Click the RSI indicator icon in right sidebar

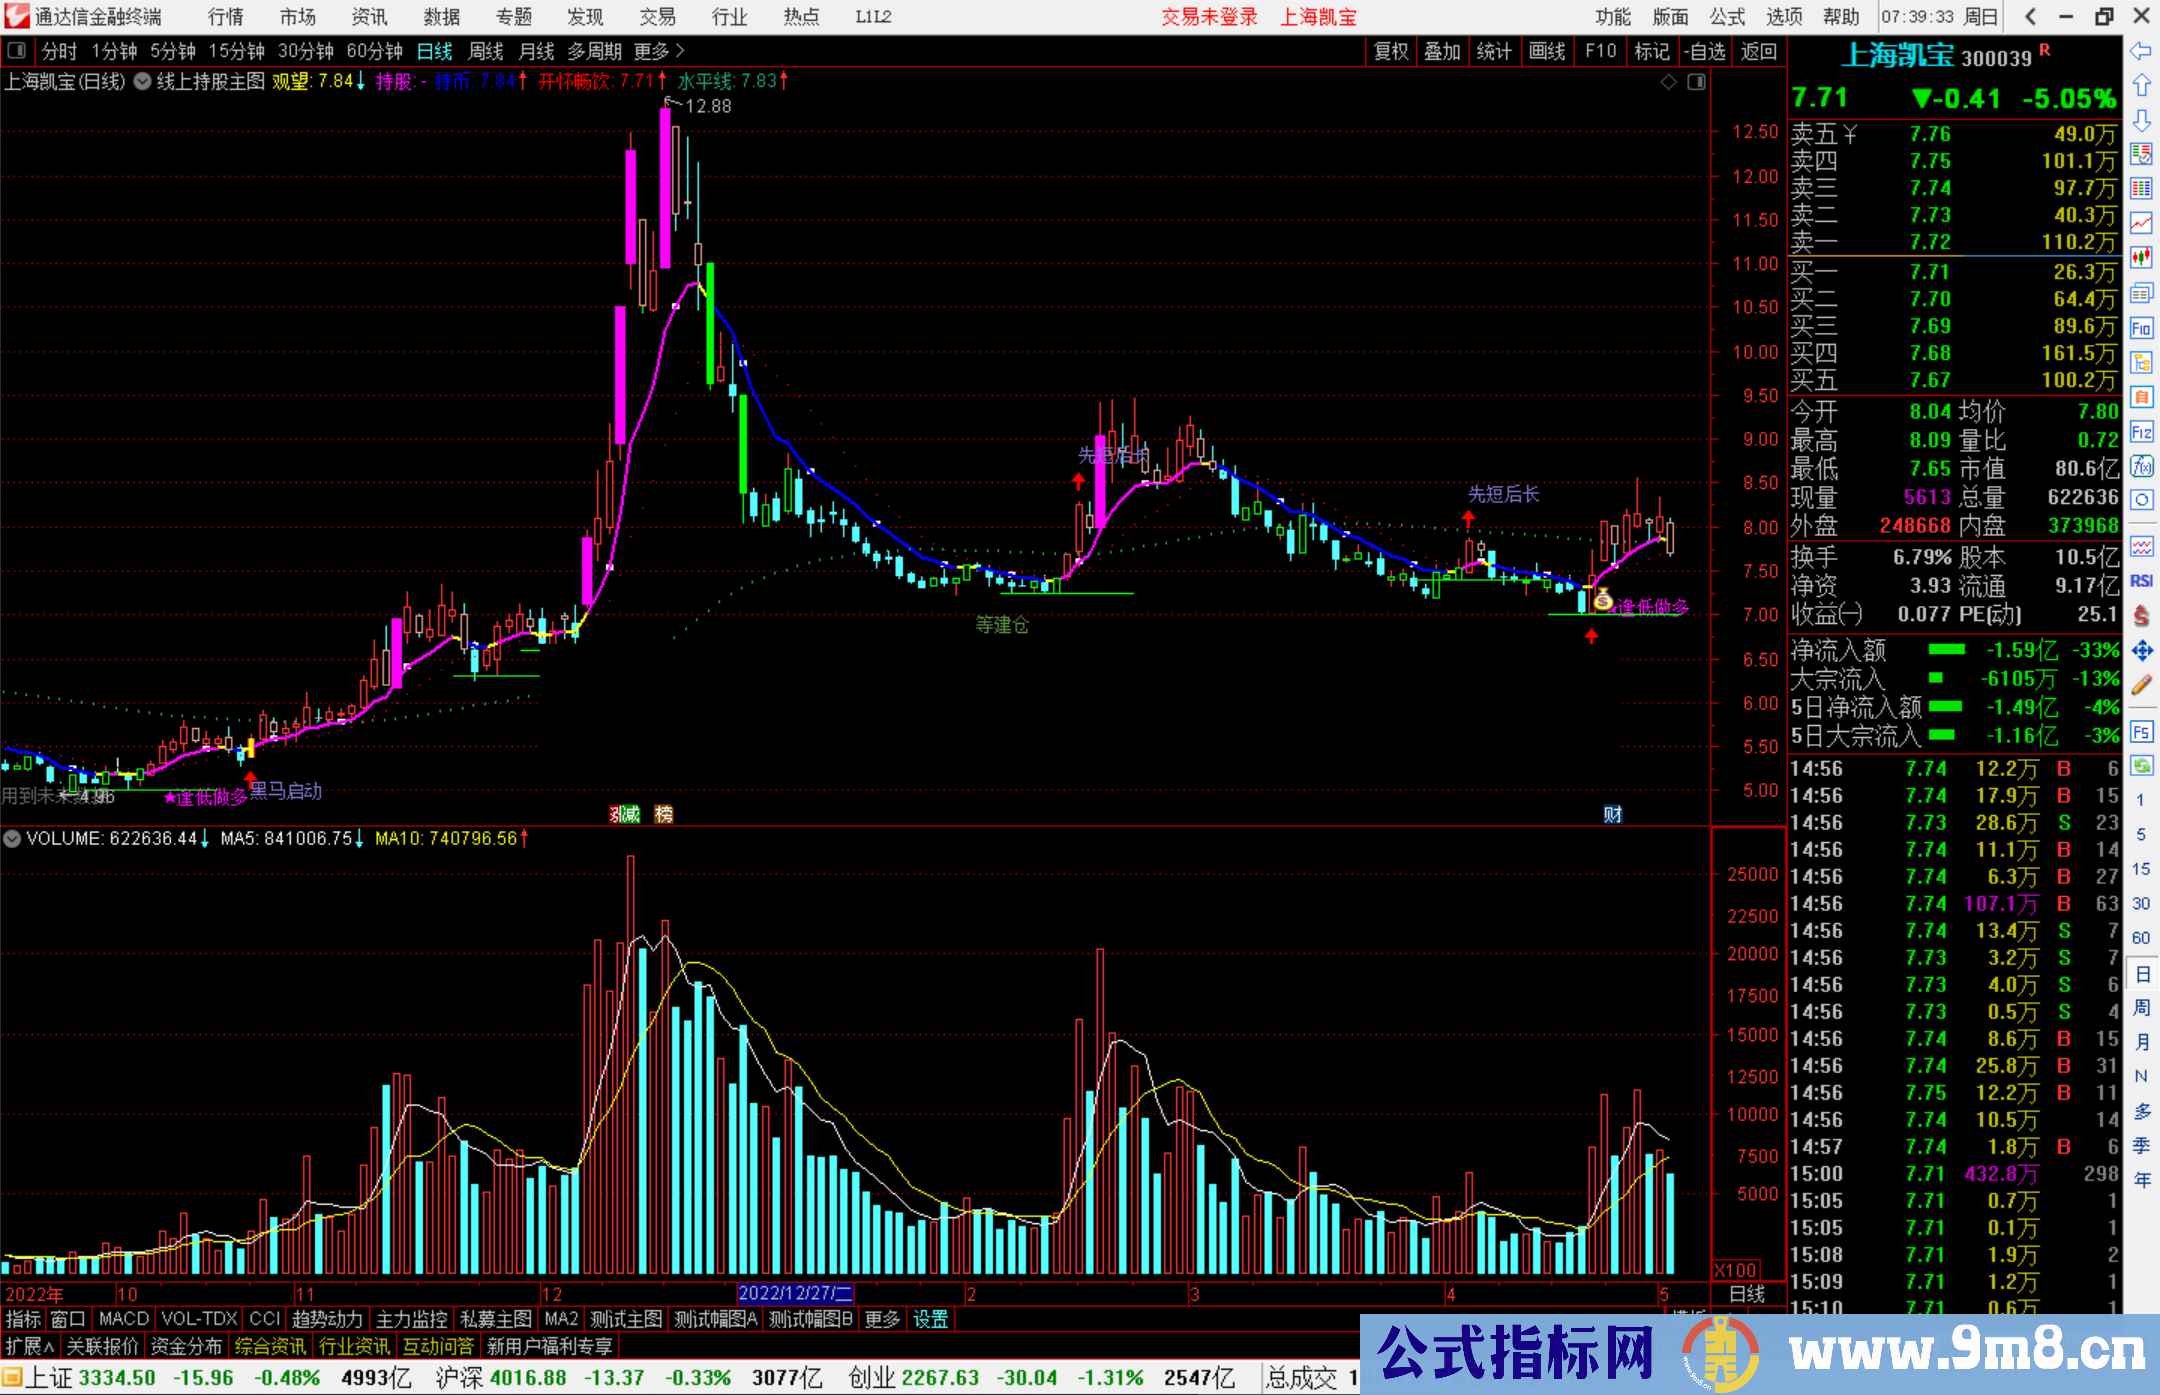pos(2141,581)
